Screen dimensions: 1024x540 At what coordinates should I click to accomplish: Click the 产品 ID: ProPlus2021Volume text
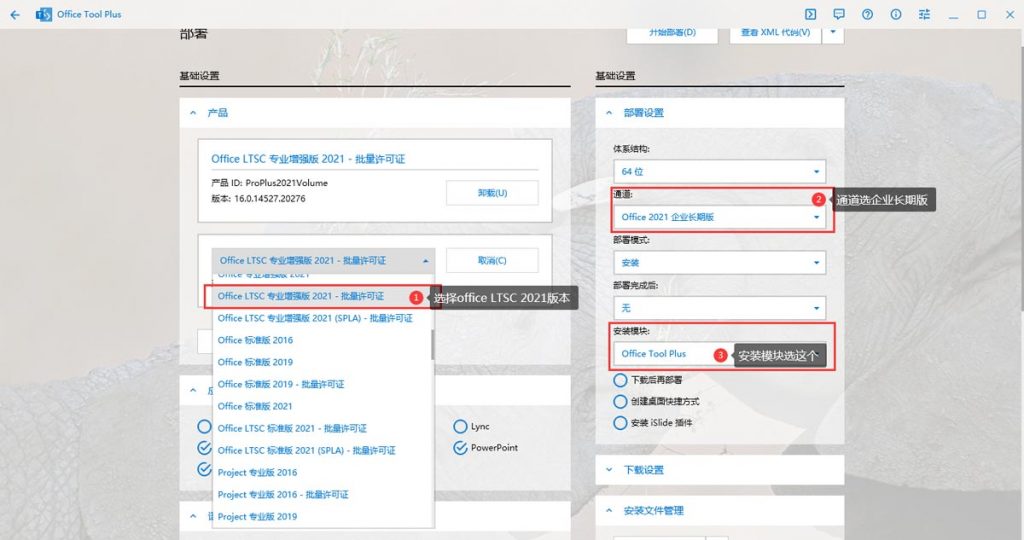click(270, 183)
